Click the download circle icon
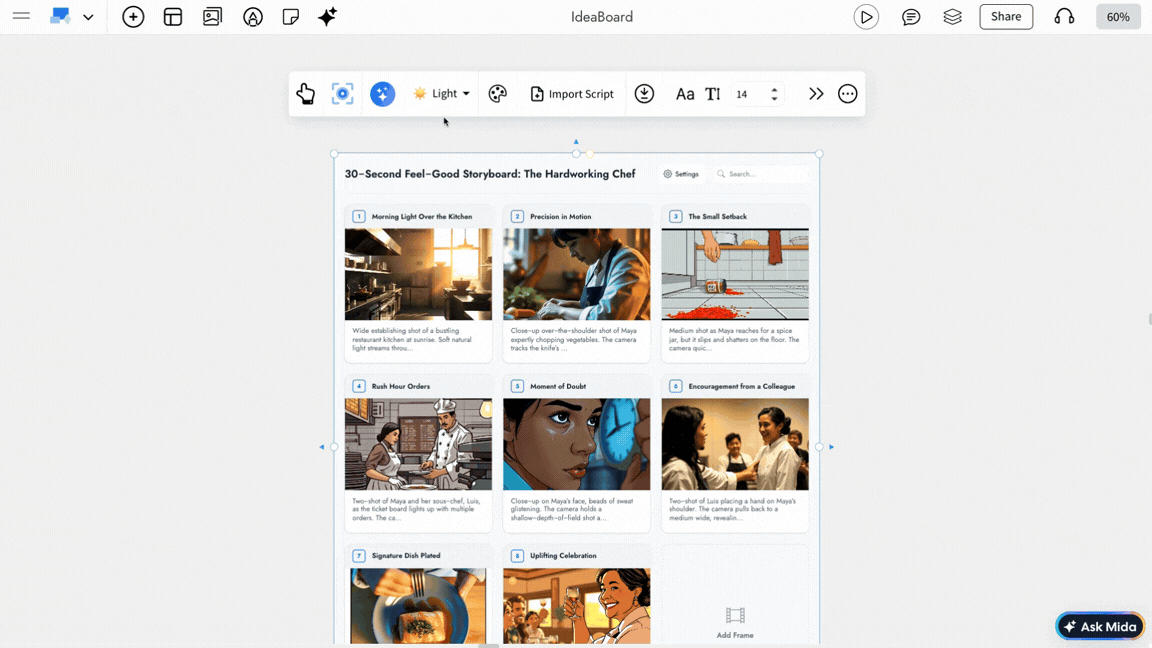 point(644,93)
